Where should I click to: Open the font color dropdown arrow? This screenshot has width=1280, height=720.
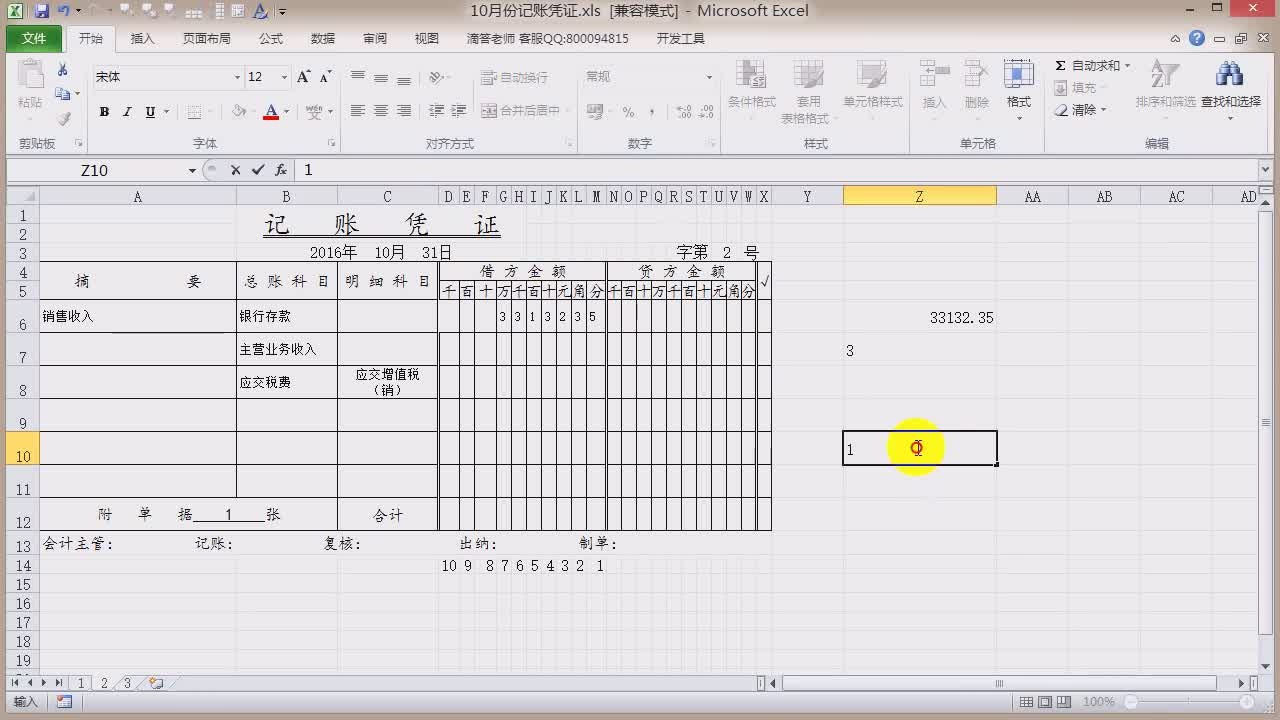(x=286, y=112)
